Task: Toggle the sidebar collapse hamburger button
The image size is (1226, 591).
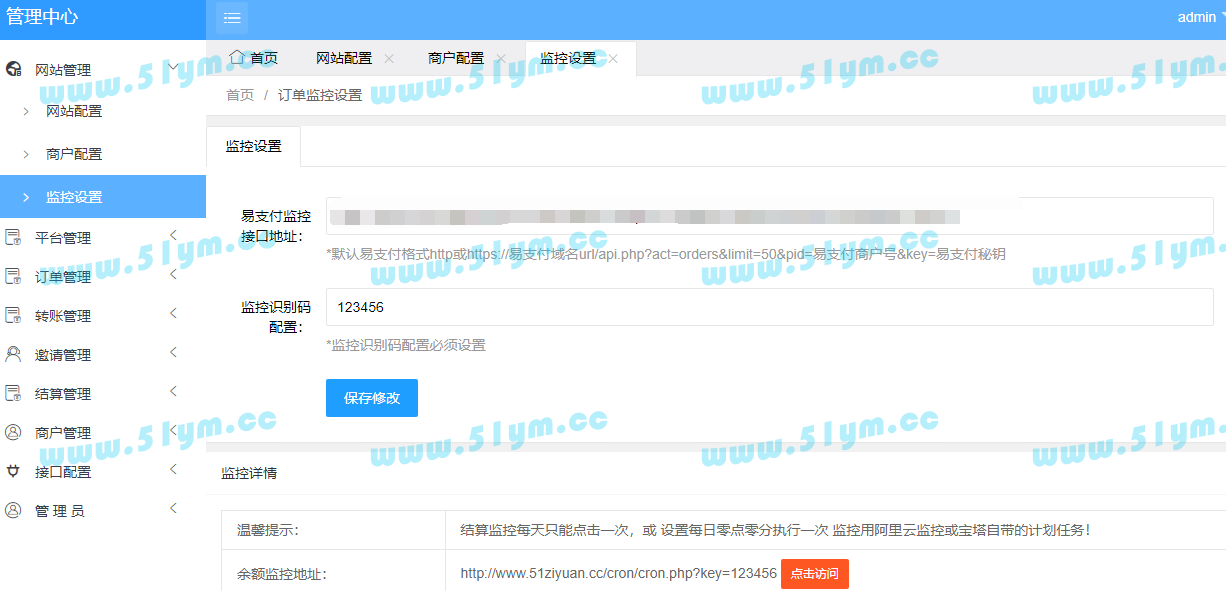Action: [232, 18]
